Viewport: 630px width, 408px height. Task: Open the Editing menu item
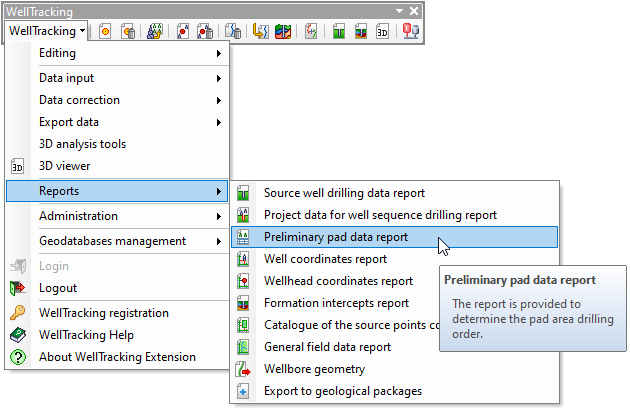(x=117, y=53)
